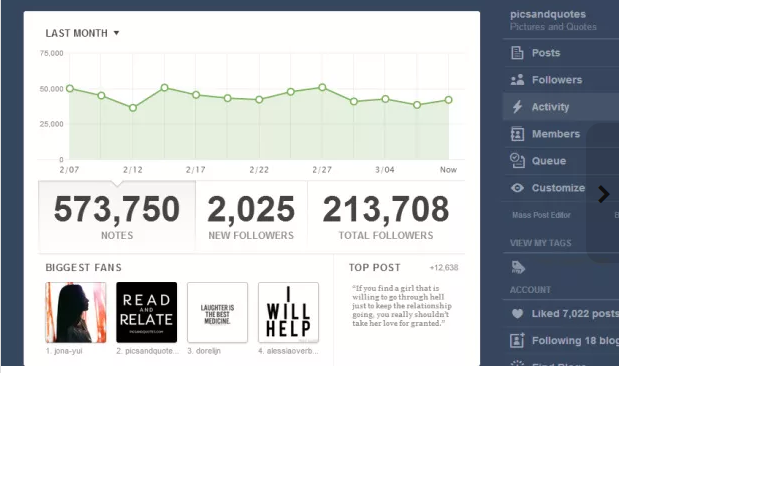Click the jona-yui fan name
768x480 pixels.
point(64,351)
